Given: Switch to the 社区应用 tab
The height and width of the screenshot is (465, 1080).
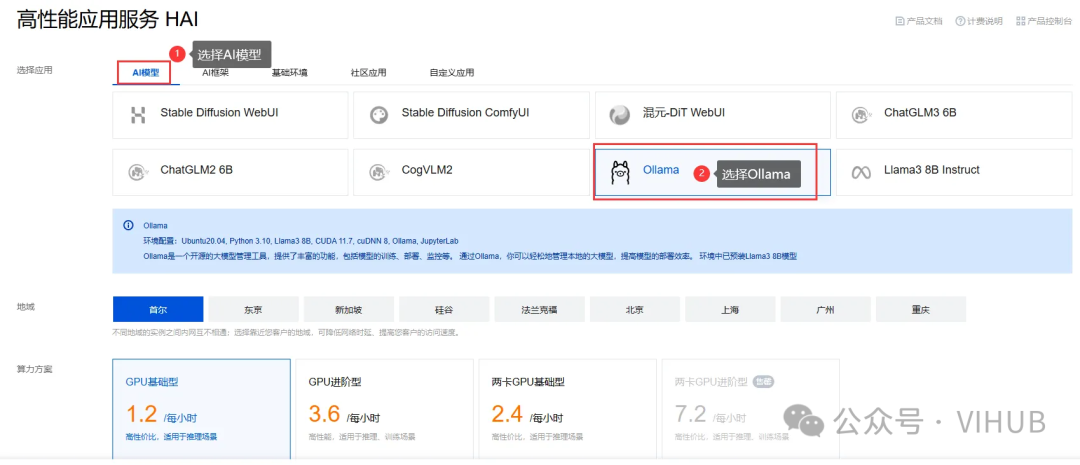Looking at the screenshot, I should point(368,73).
